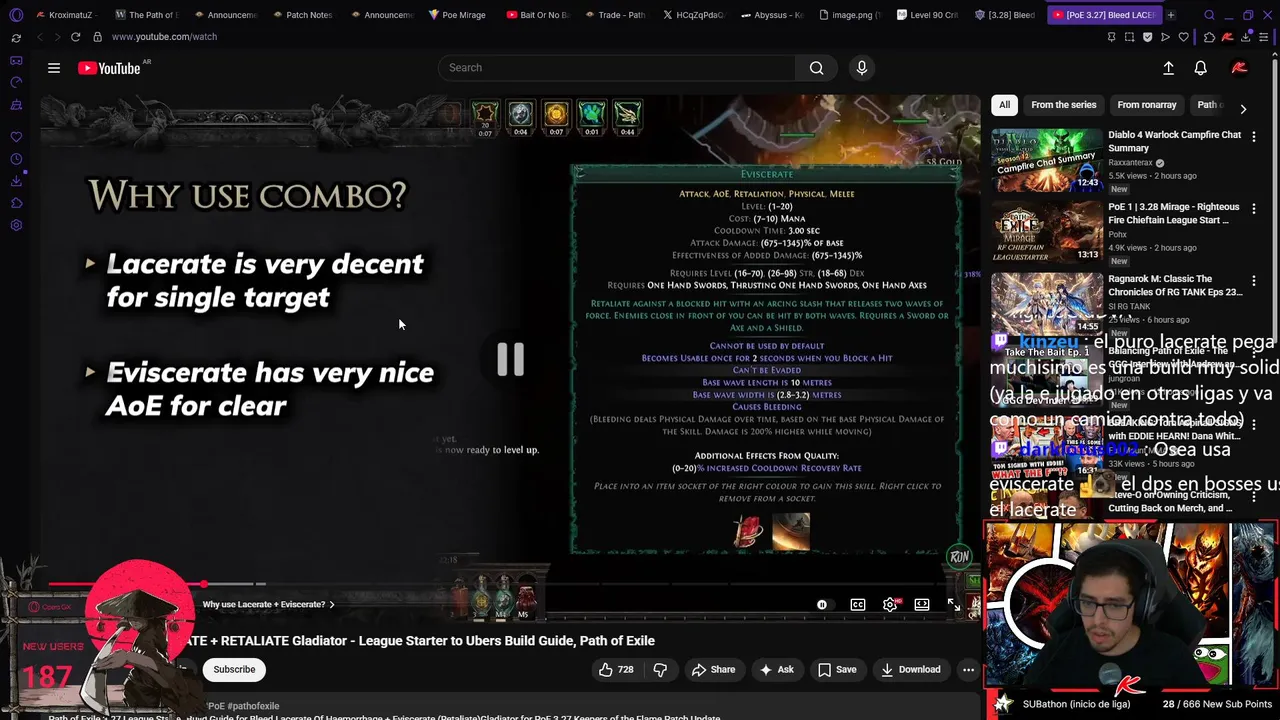This screenshot has height=720, width=1280.
Task: Seek on the red video progress bar
Action: pyautogui.click(x=125, y=584)
